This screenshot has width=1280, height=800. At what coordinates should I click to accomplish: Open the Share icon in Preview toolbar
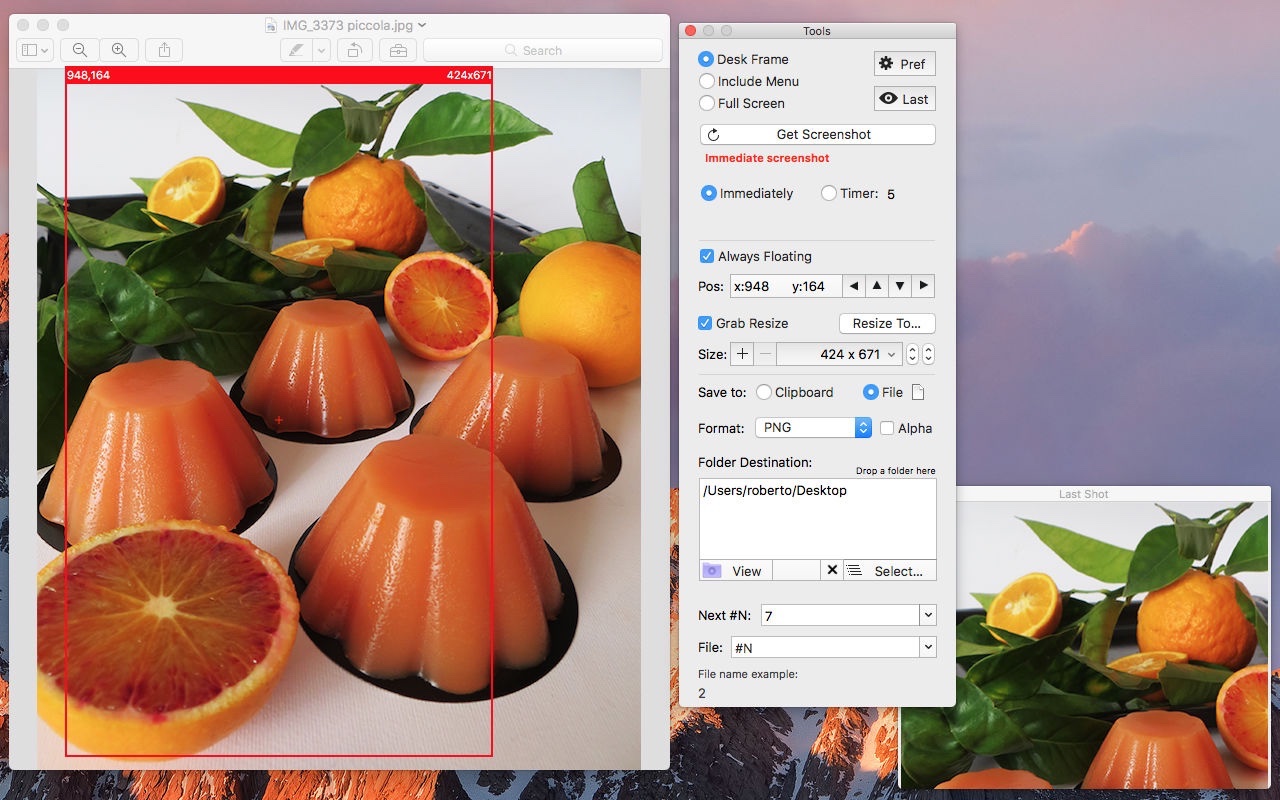[164, 50]
